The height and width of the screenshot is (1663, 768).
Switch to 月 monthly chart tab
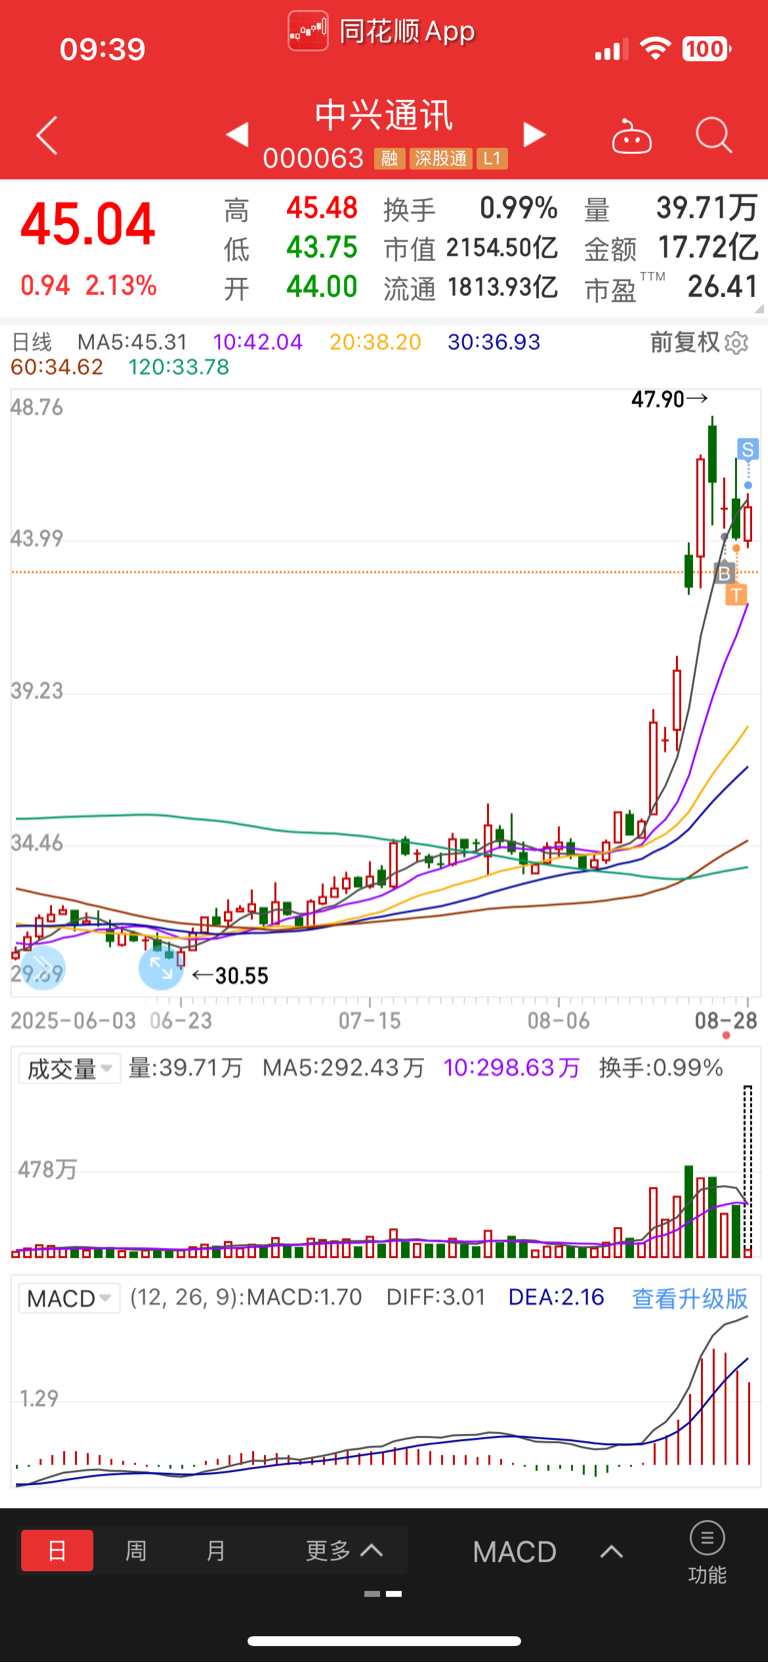[216, 1551]
